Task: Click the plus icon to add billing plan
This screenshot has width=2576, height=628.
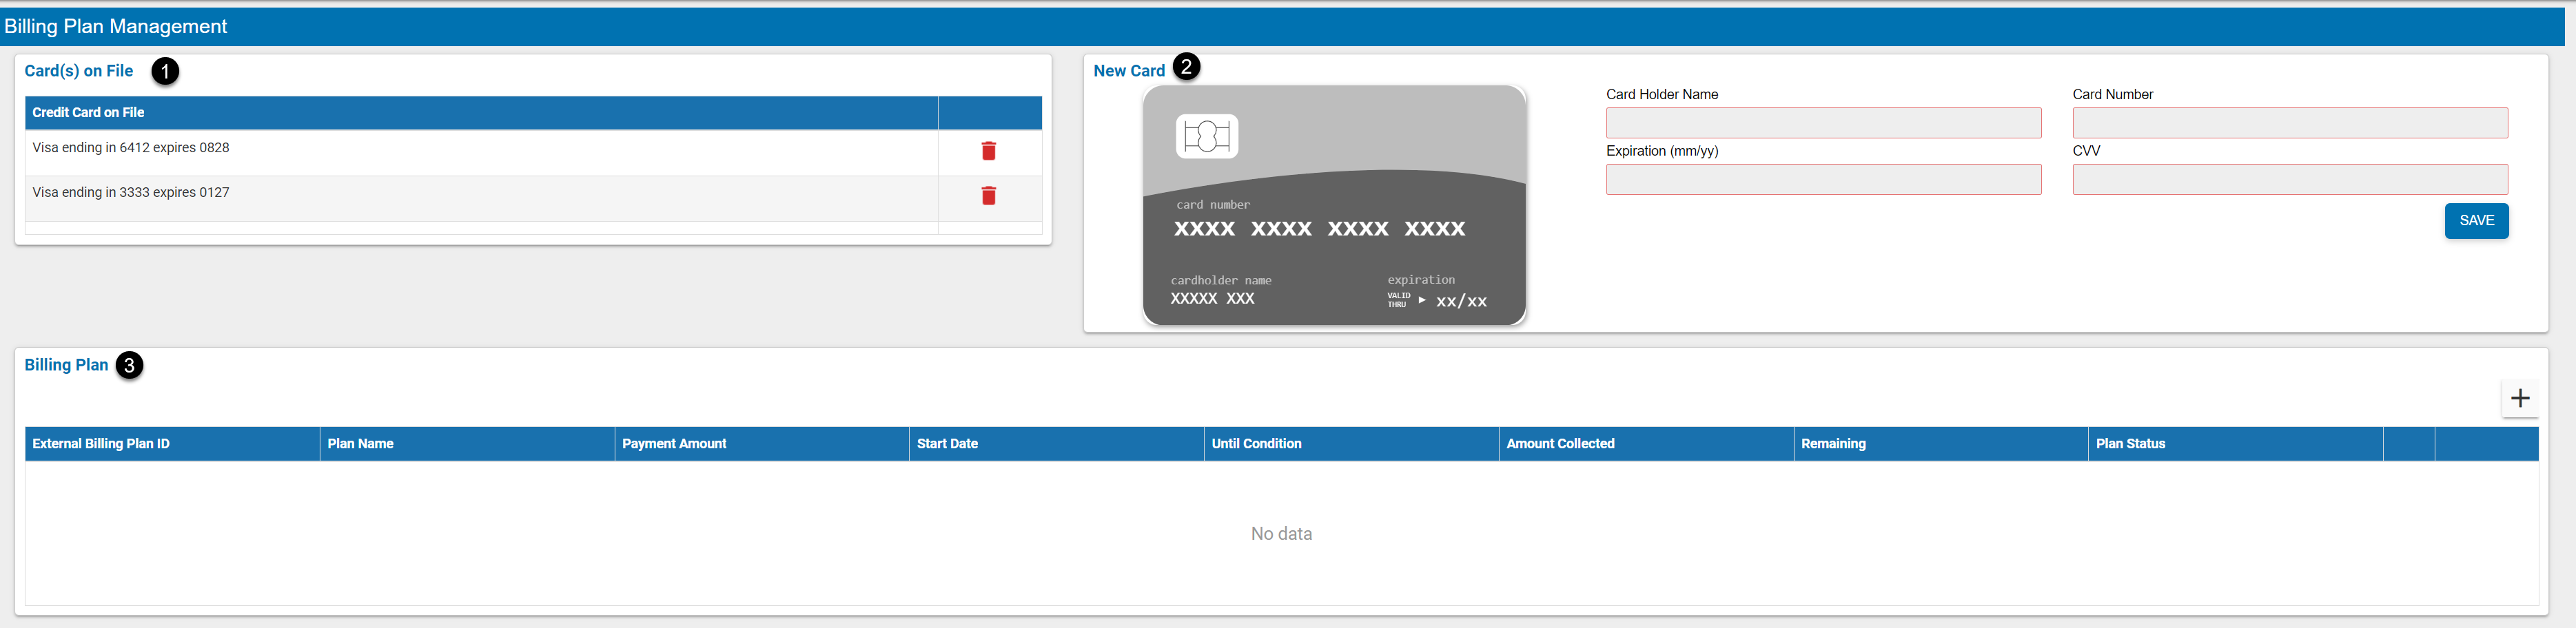Action: click(x=2520, y=398)
